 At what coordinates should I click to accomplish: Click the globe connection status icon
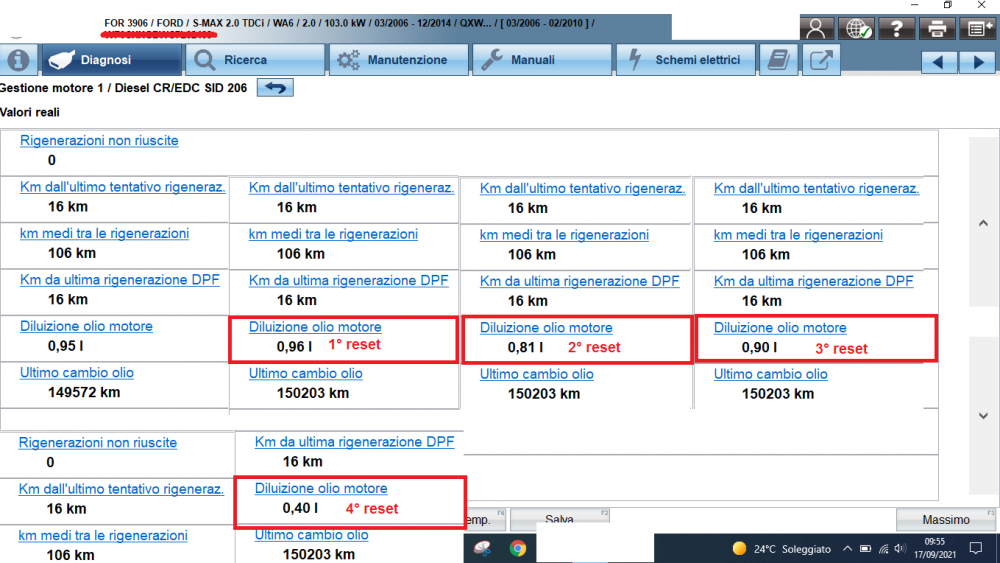point(857,29)
